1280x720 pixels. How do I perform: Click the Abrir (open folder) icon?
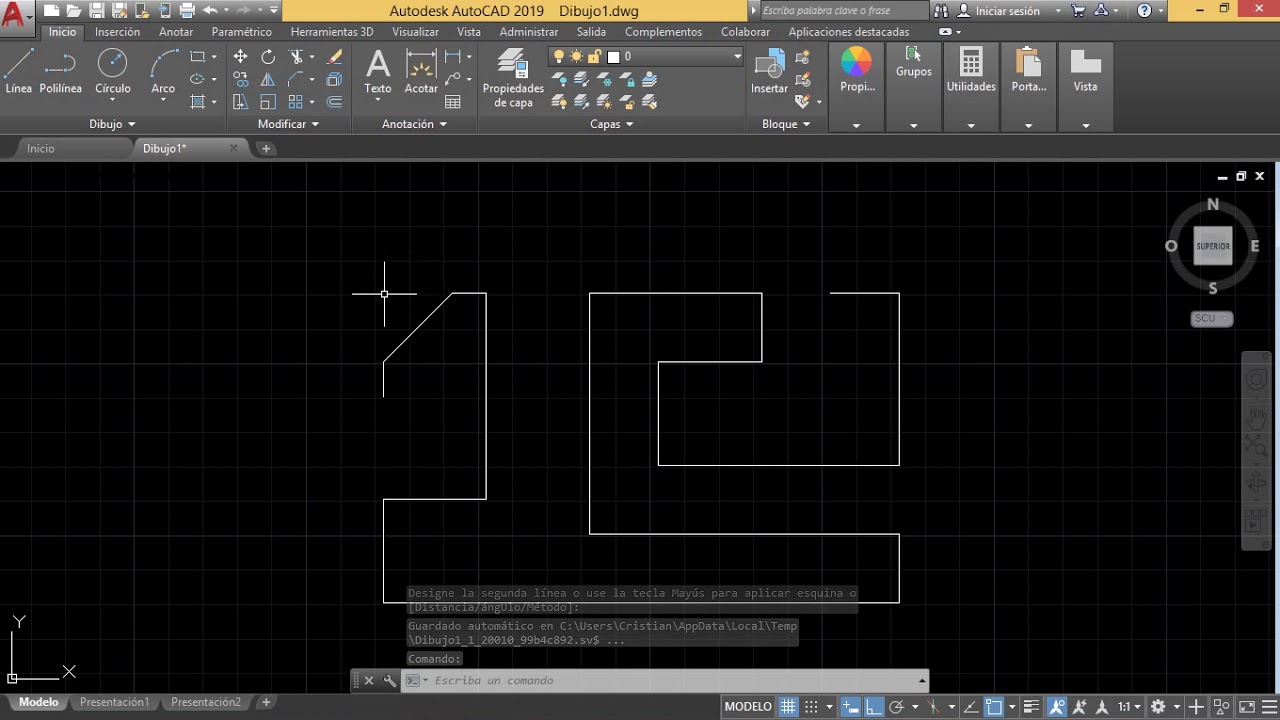(74, 10)
